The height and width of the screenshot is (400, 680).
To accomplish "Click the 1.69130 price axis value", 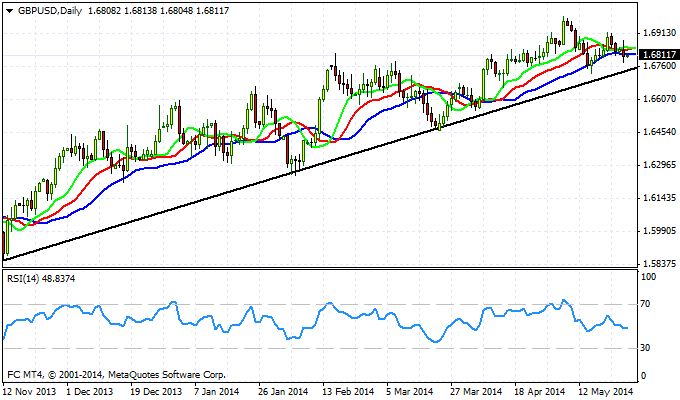I will tap(660, 33).
